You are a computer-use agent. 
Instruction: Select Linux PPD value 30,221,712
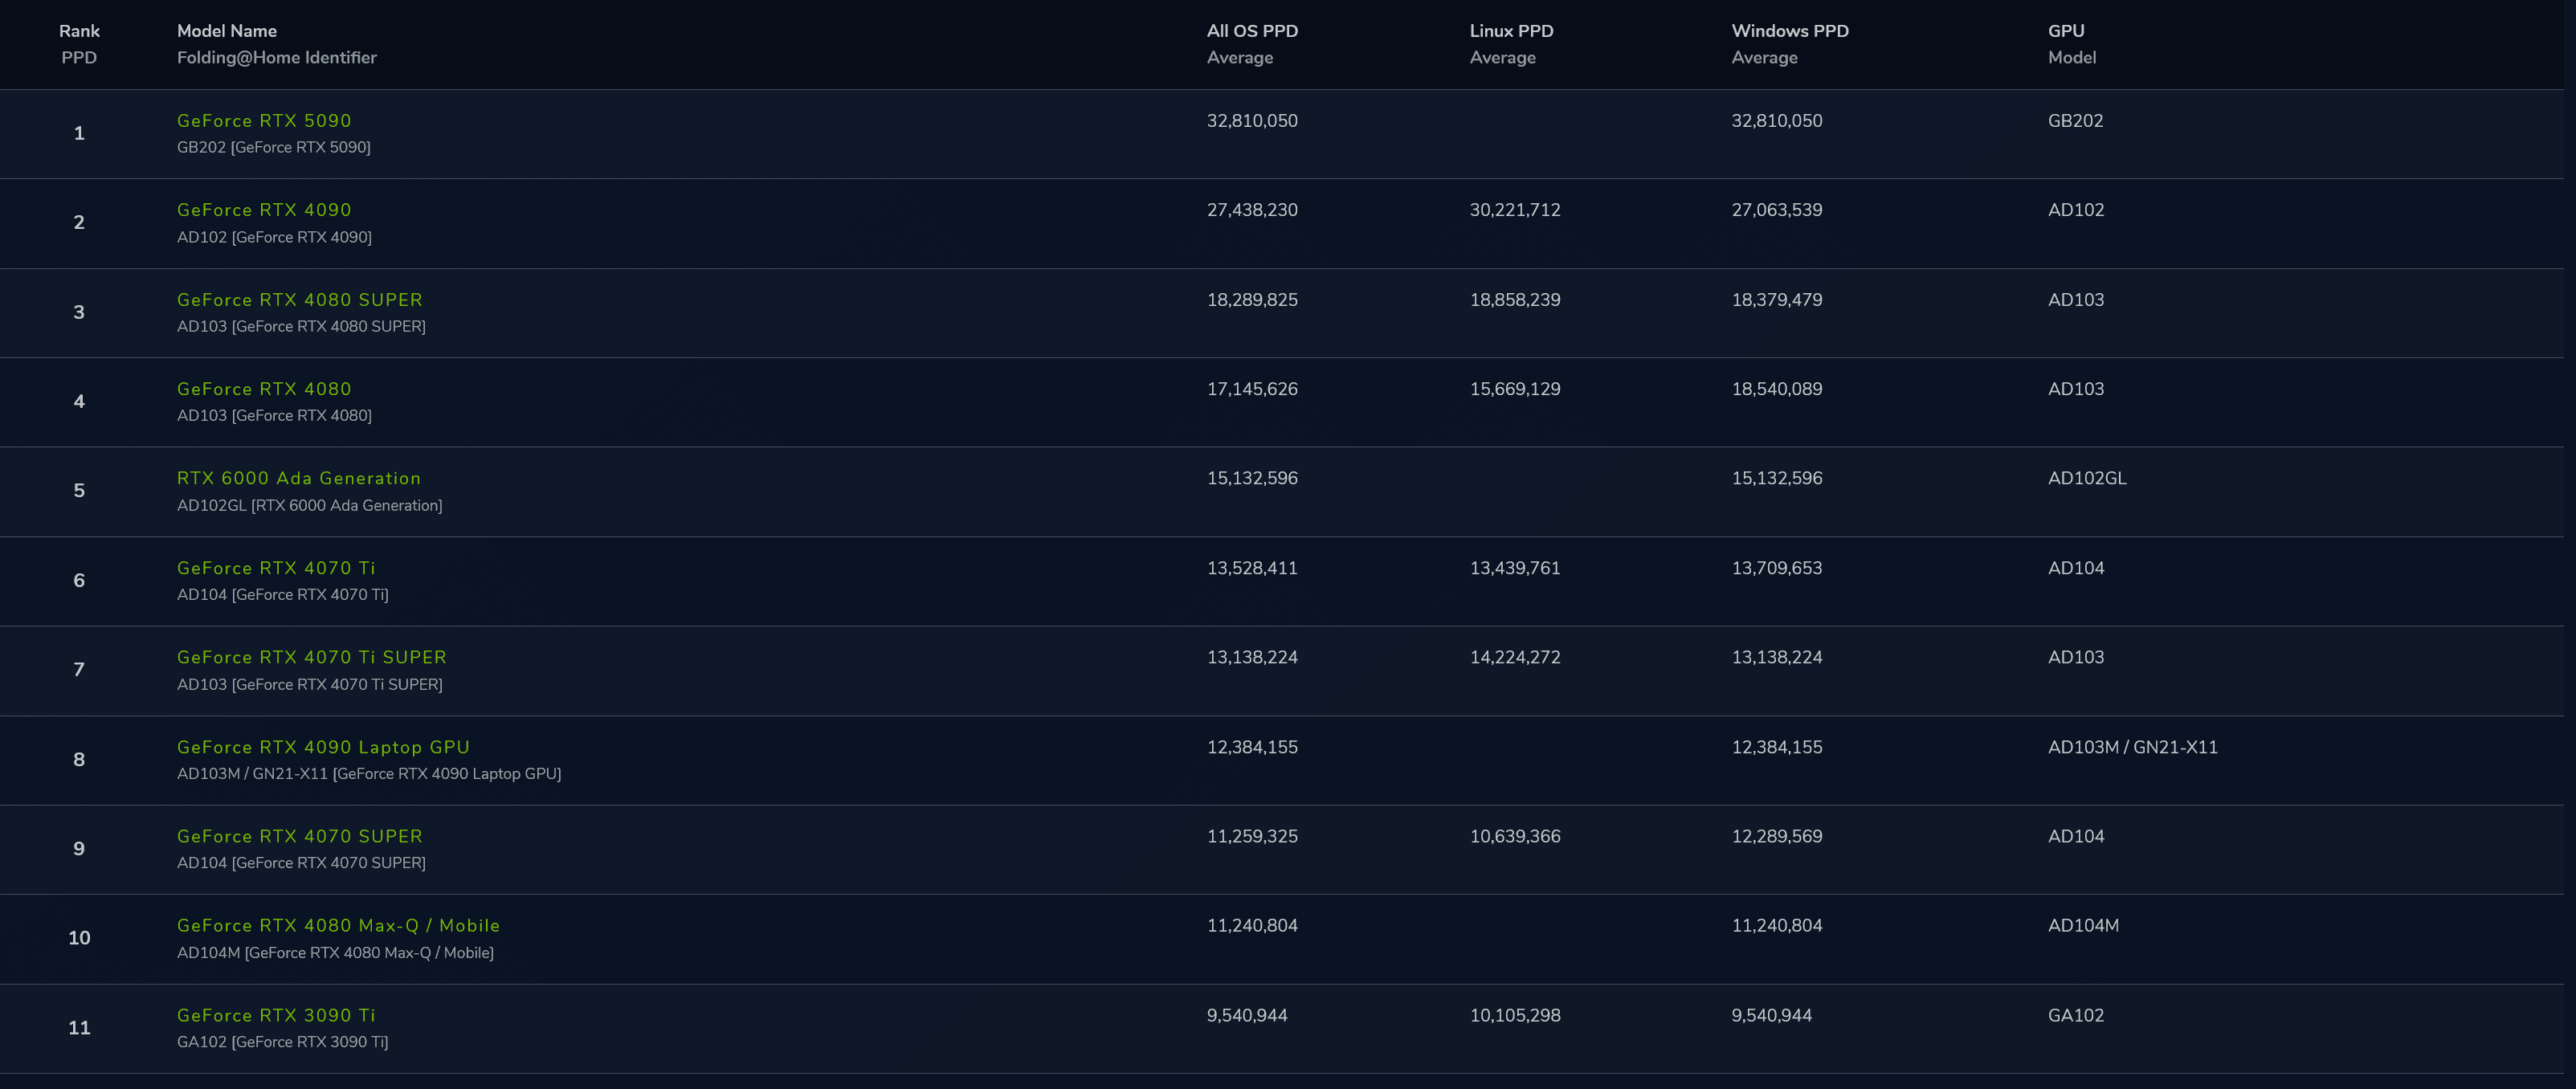(x=1514, y=210)
